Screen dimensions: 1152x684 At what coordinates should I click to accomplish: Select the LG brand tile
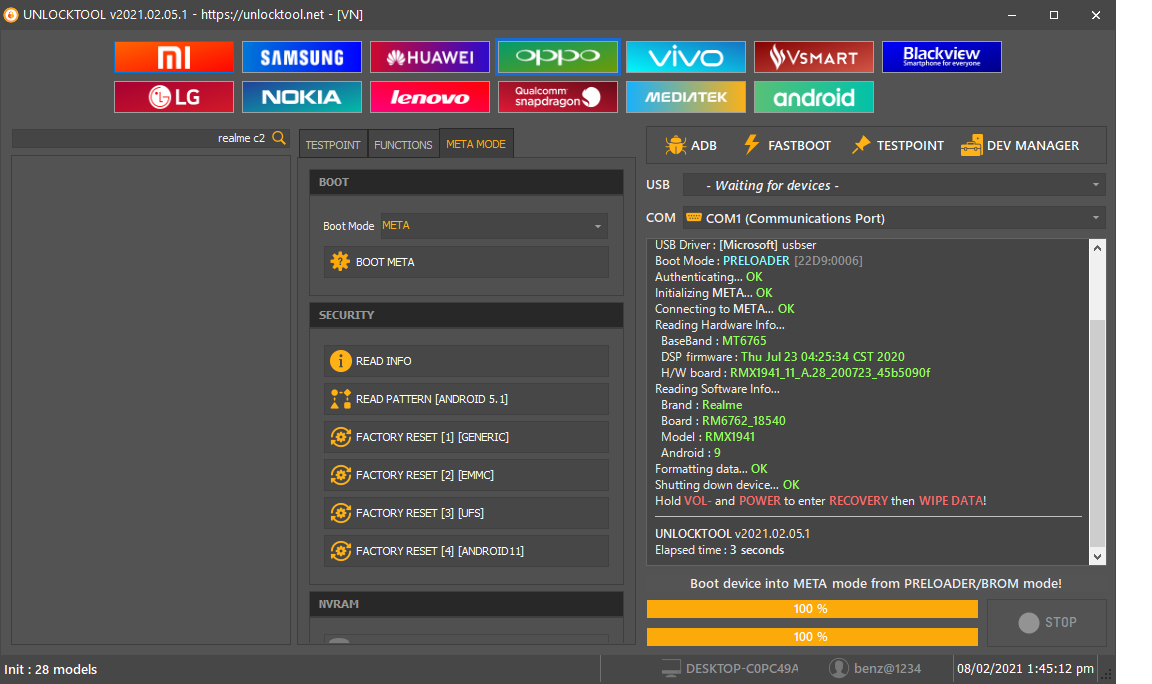click(174, 97)
